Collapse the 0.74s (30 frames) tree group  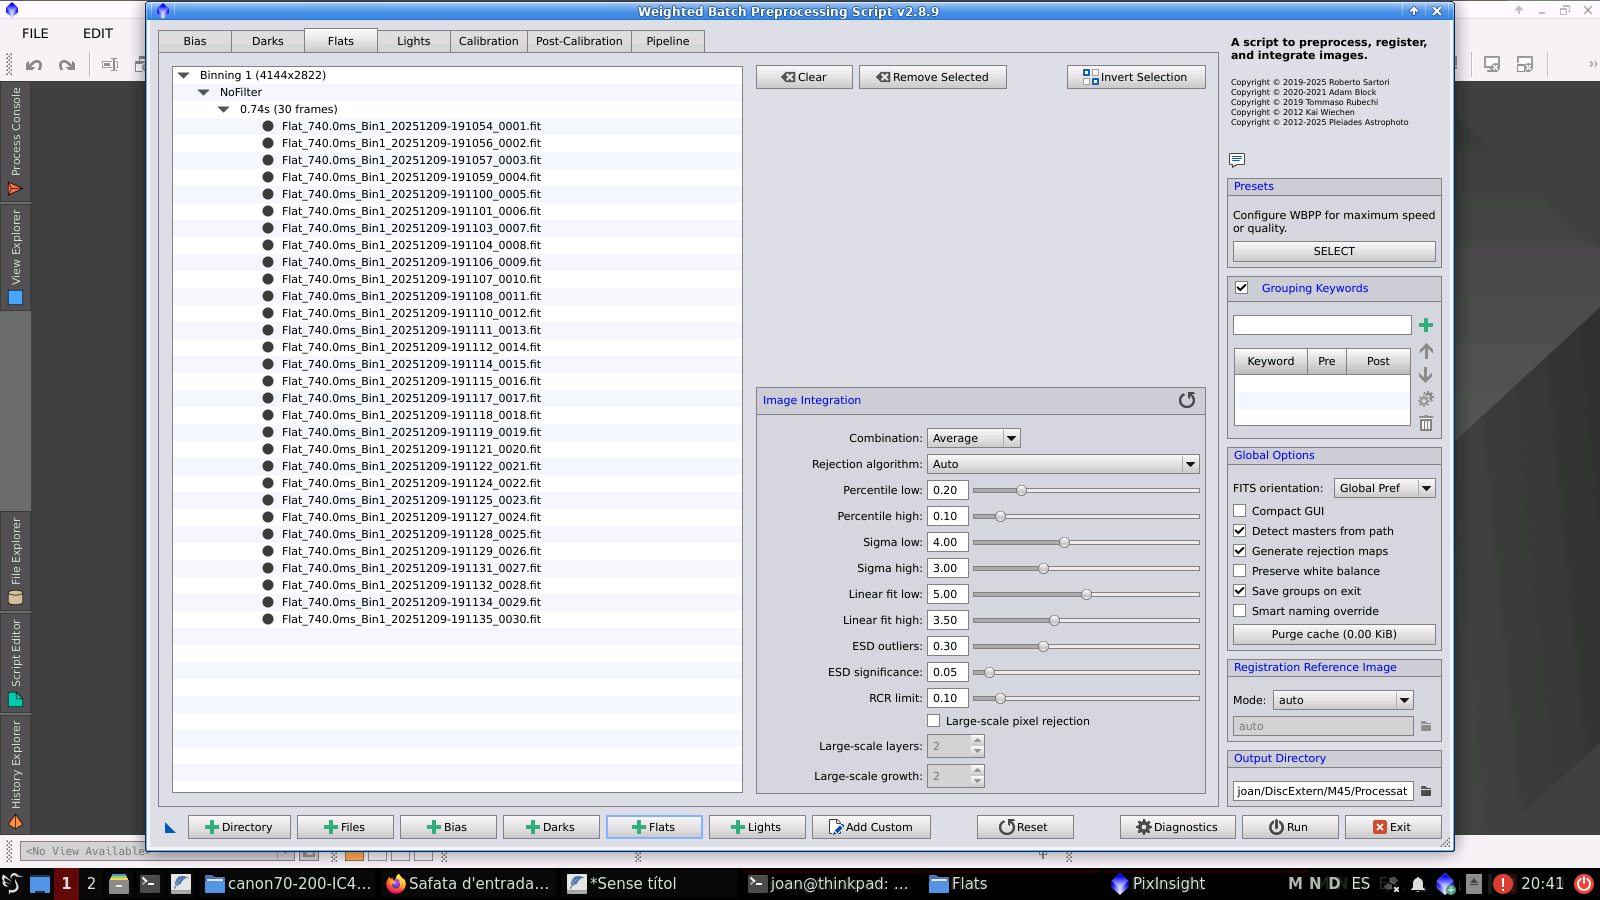click(x=224, y=109)
